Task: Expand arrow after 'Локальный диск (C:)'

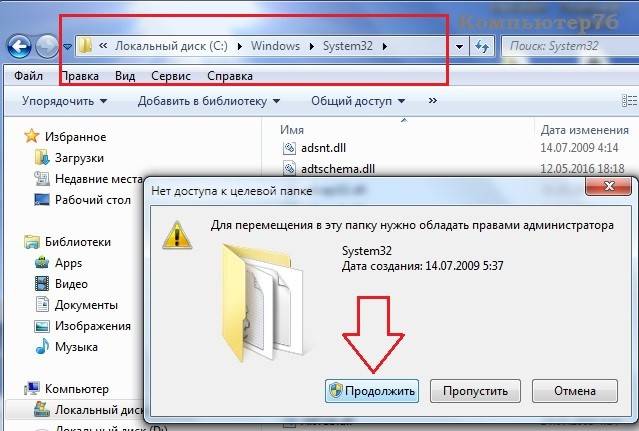Action: pos(240,46)
